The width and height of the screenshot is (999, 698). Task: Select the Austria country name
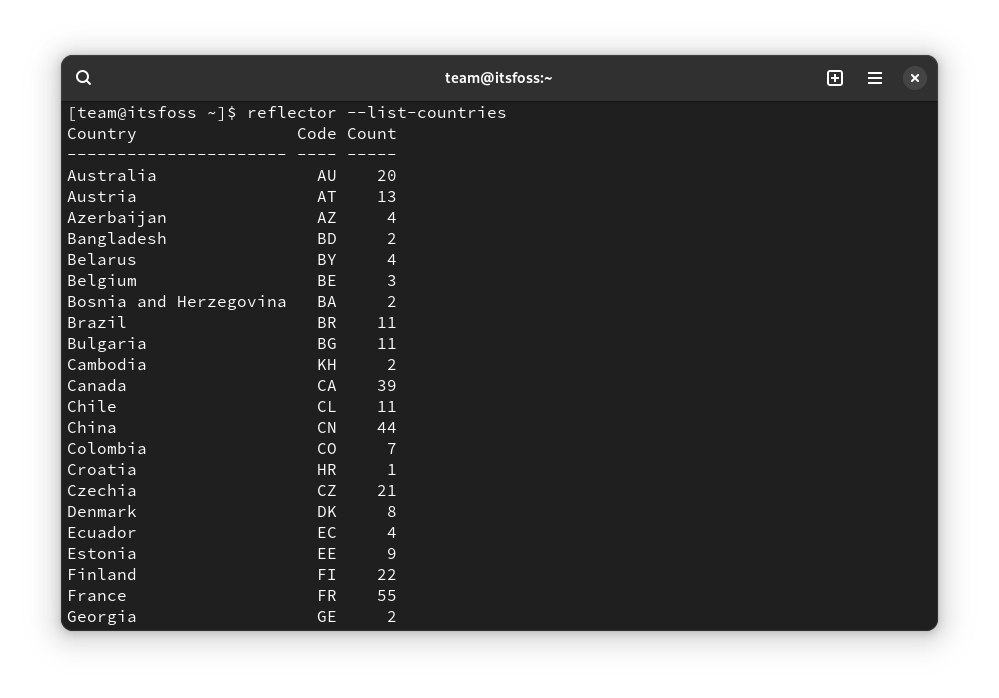pos(102,197)
